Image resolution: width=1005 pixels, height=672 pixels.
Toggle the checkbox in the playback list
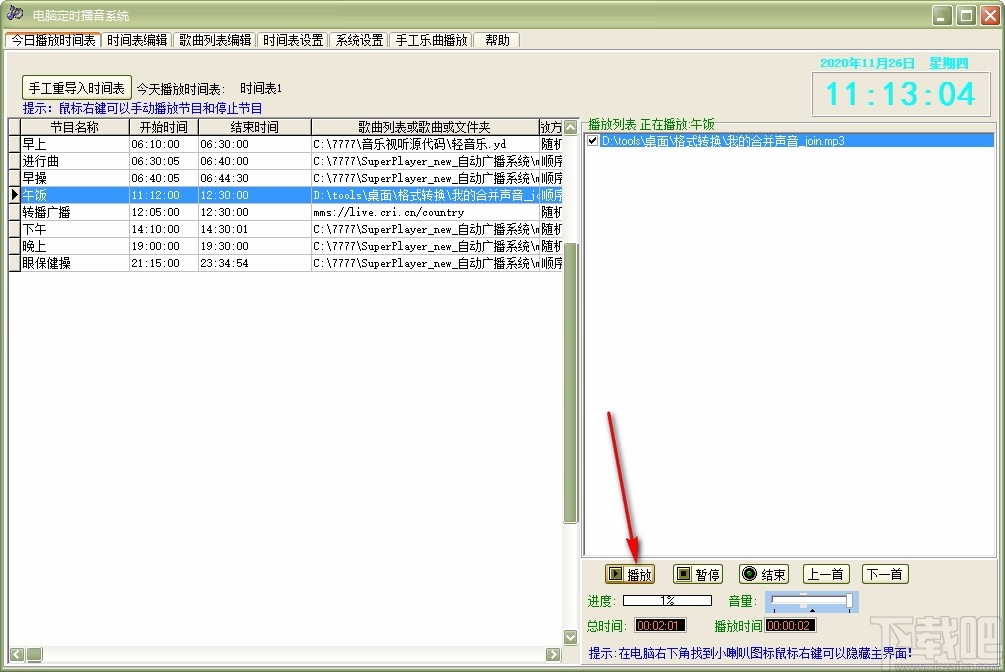click(592, 141)
